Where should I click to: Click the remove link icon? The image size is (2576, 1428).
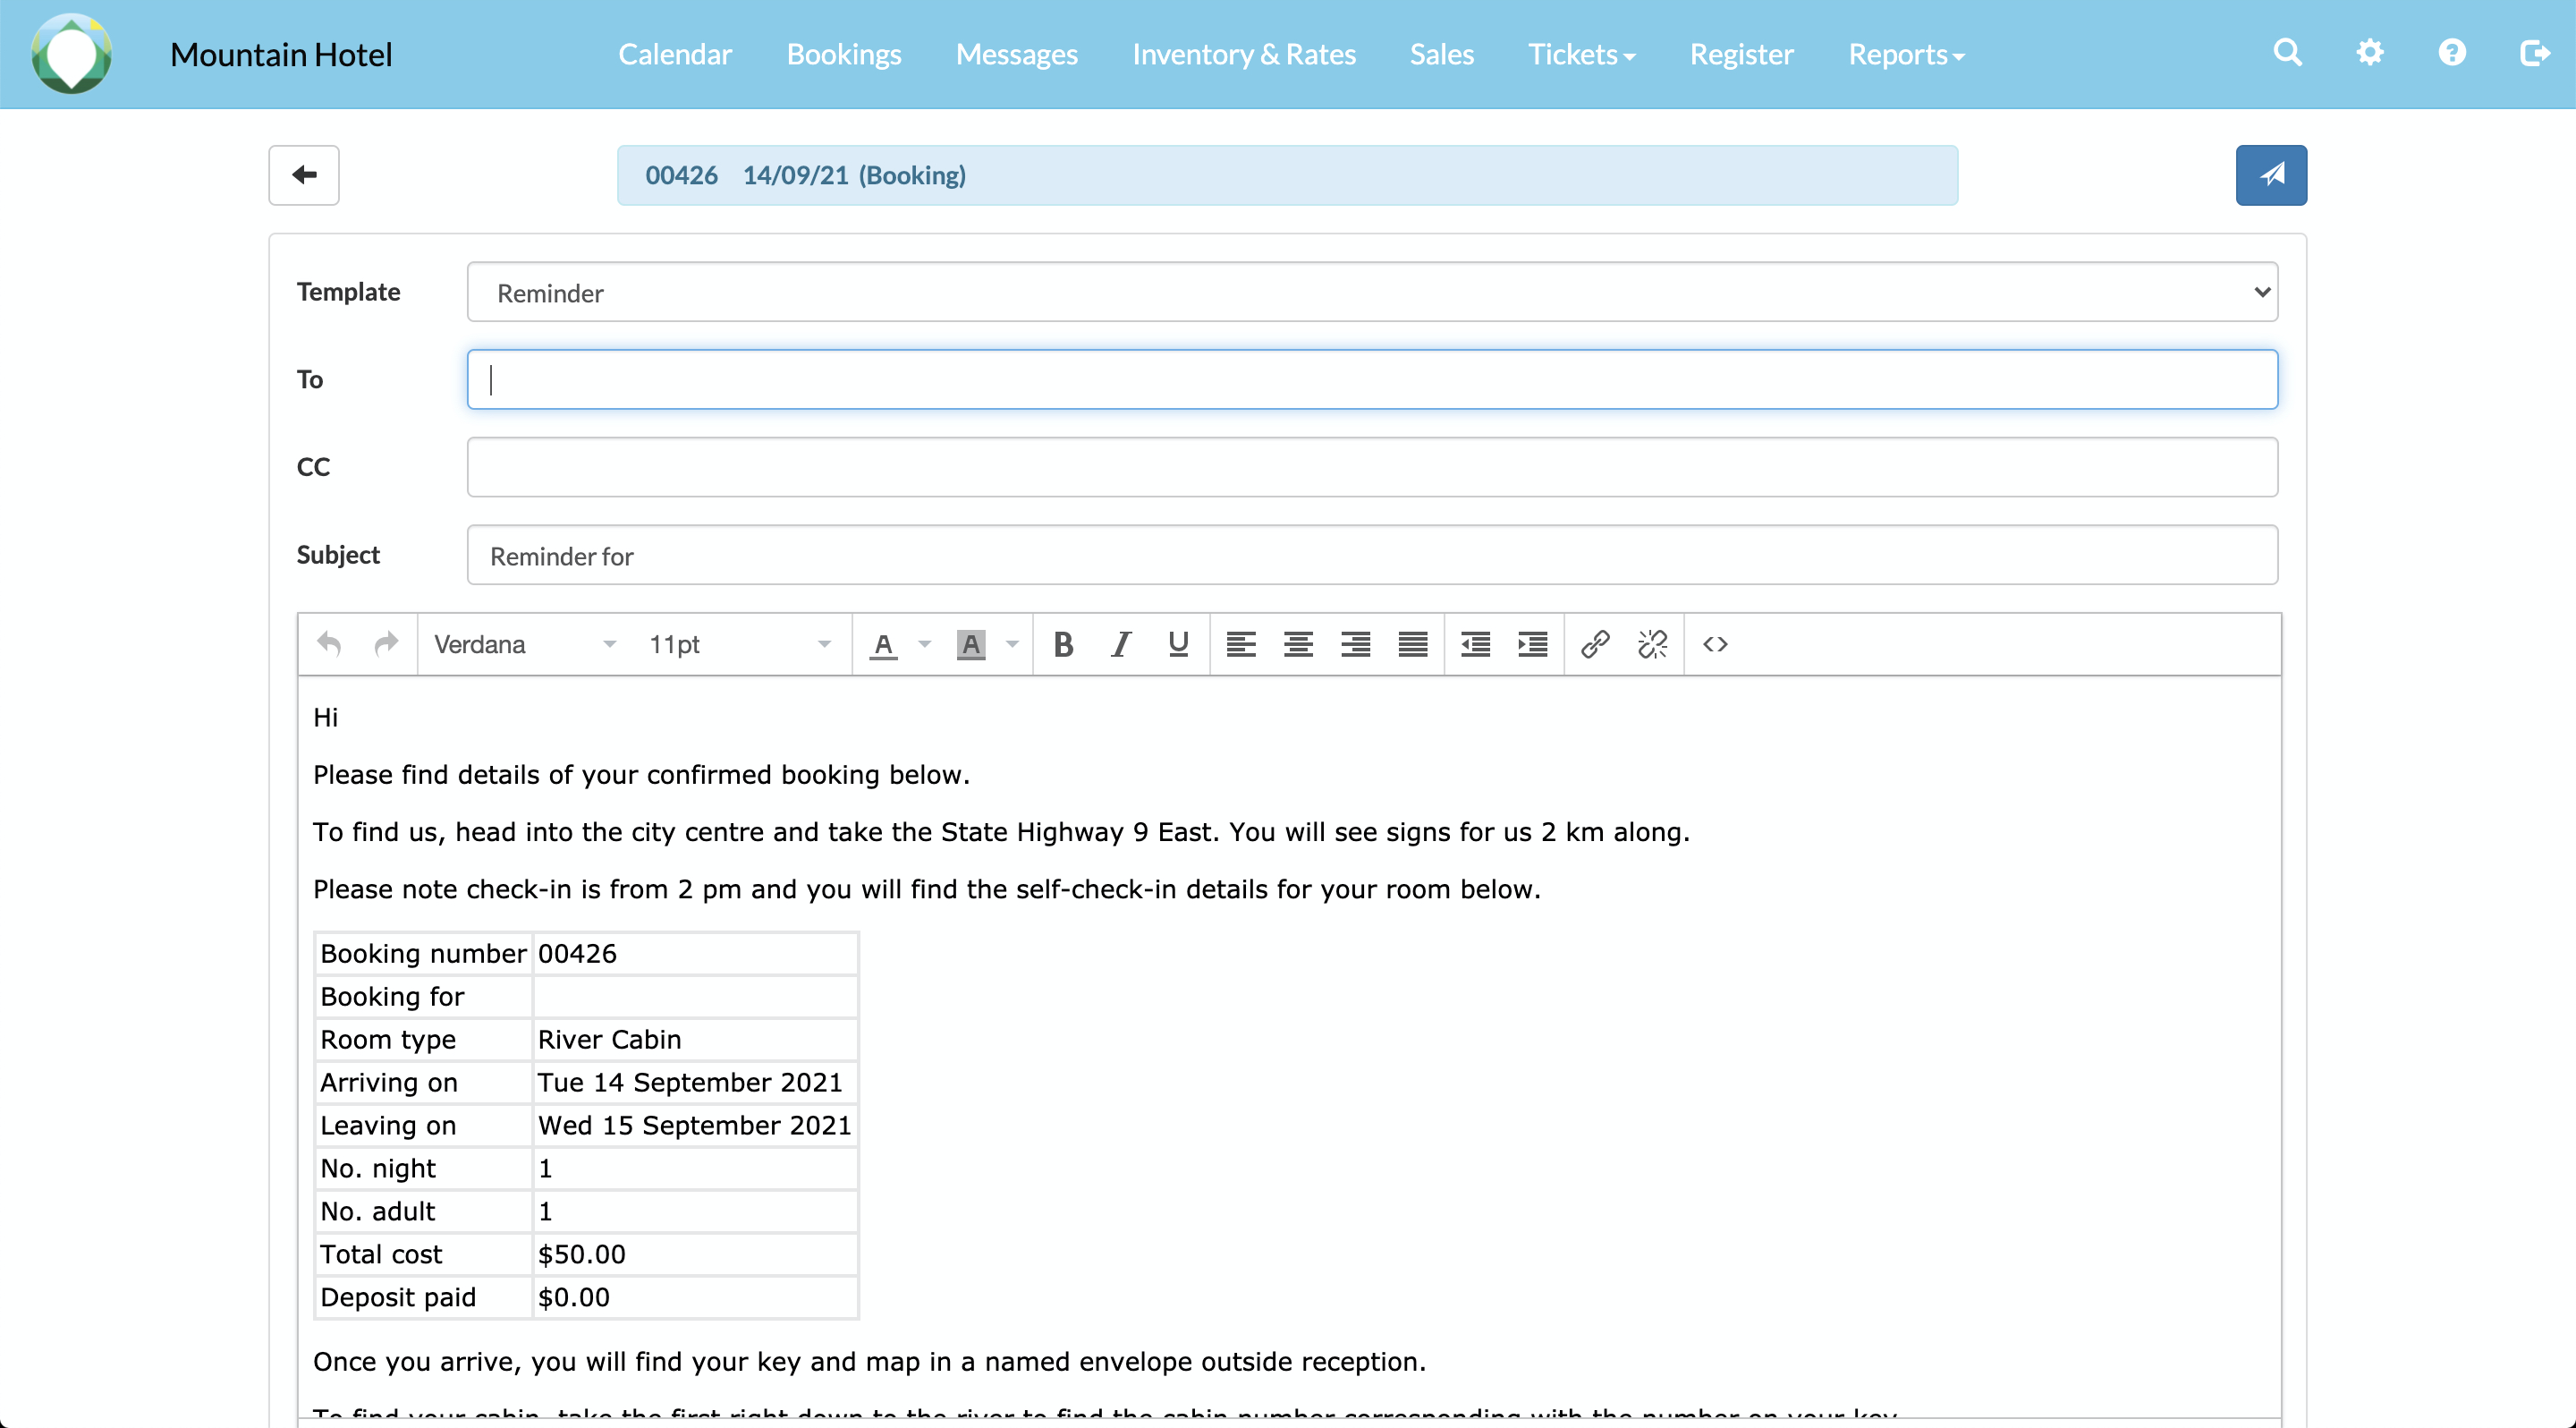tap(1652, 644)
